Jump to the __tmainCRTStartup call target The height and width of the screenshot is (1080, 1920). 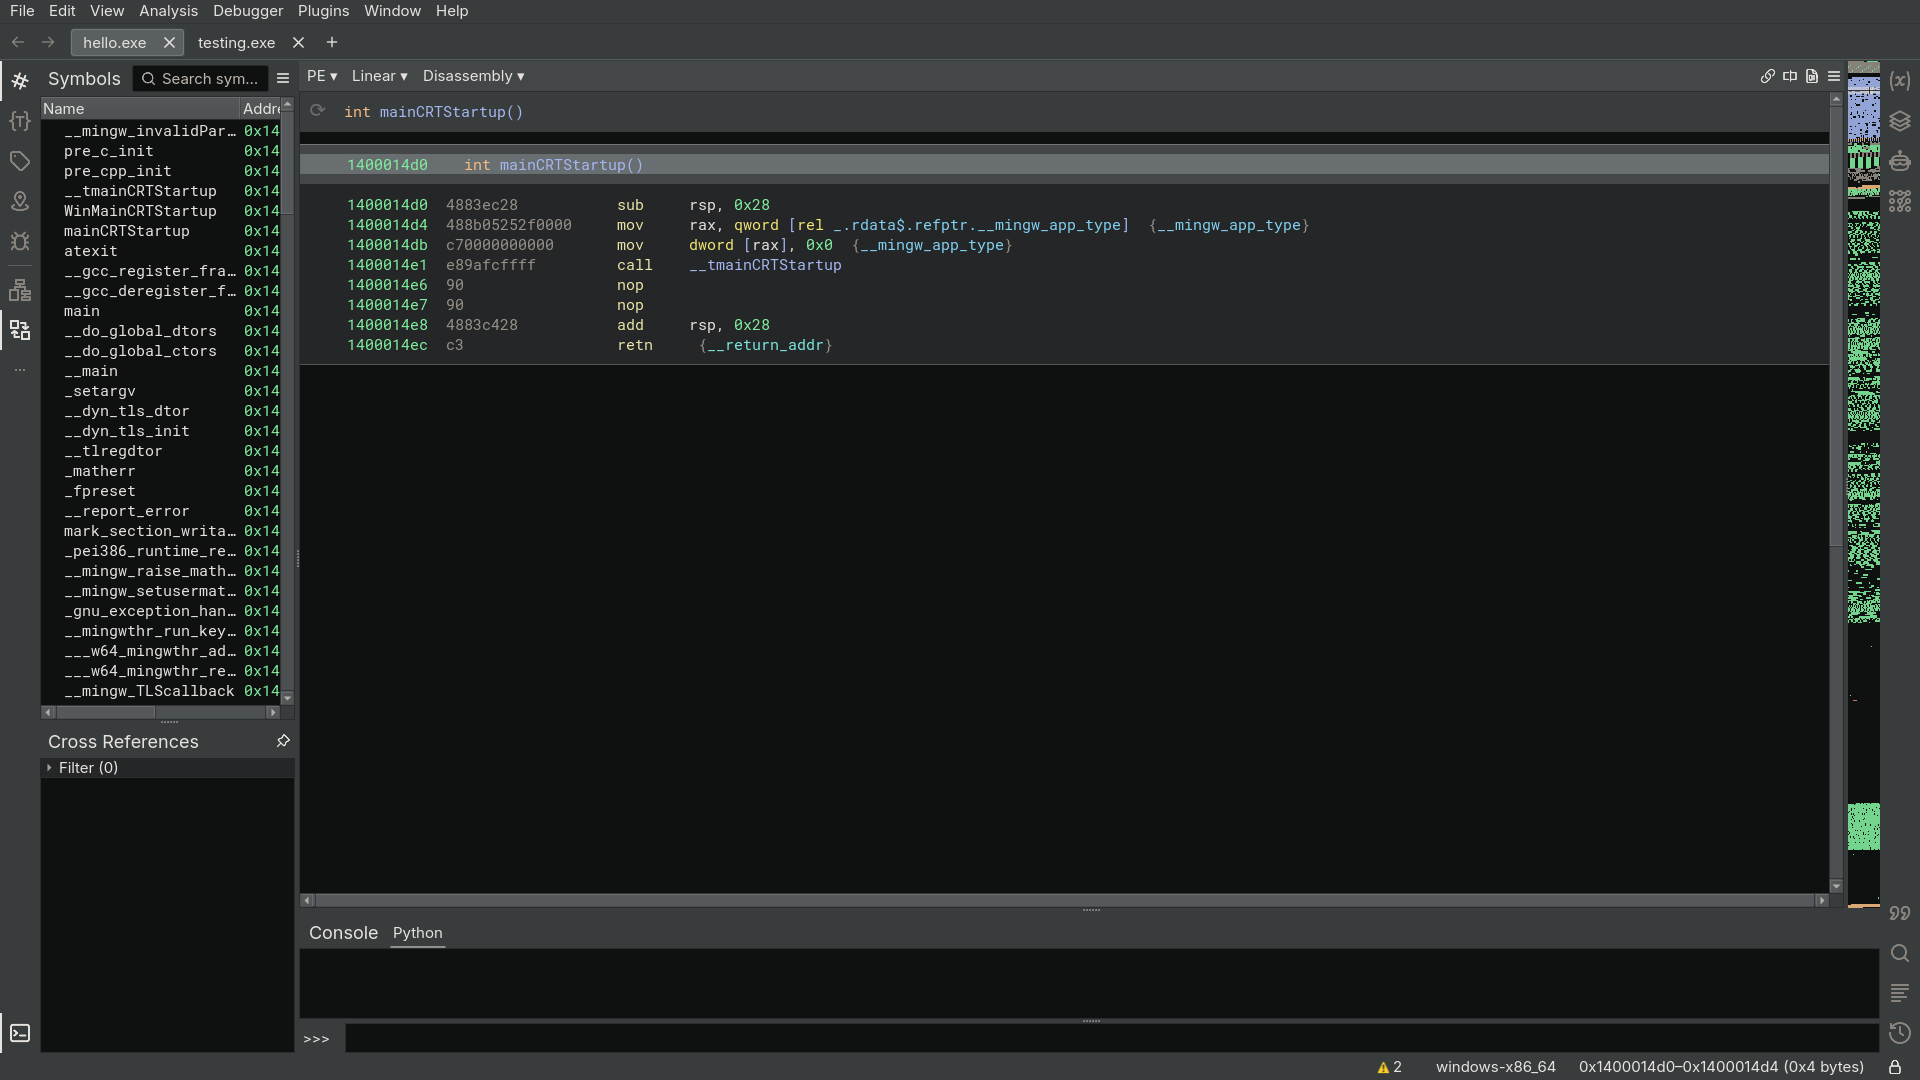(765, 265)
